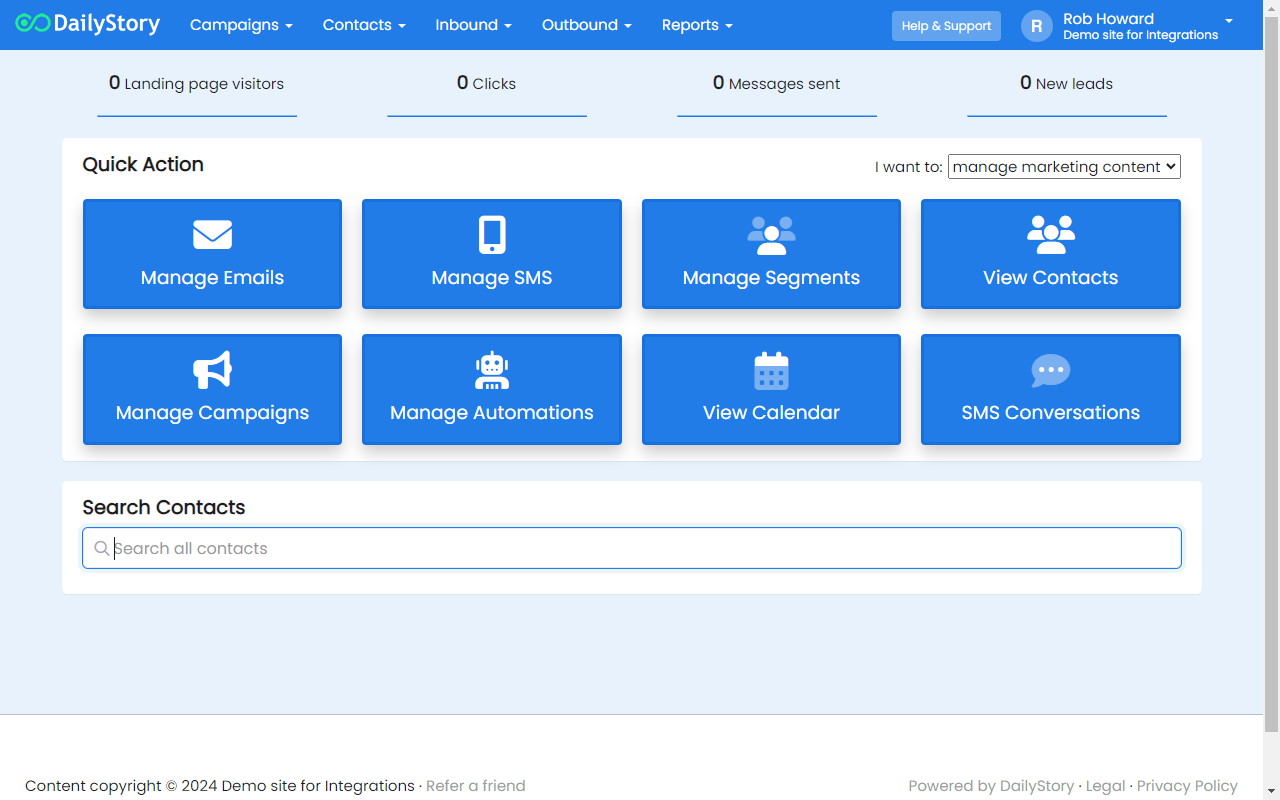Image resolution: width=1280 pixels, height=800 pixels.
Task: Click the robot icon on Manage Automations
Action: (492, 370)
